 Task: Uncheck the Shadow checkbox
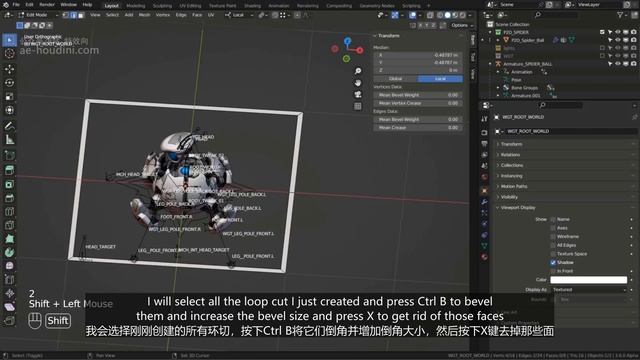[553, 262]
